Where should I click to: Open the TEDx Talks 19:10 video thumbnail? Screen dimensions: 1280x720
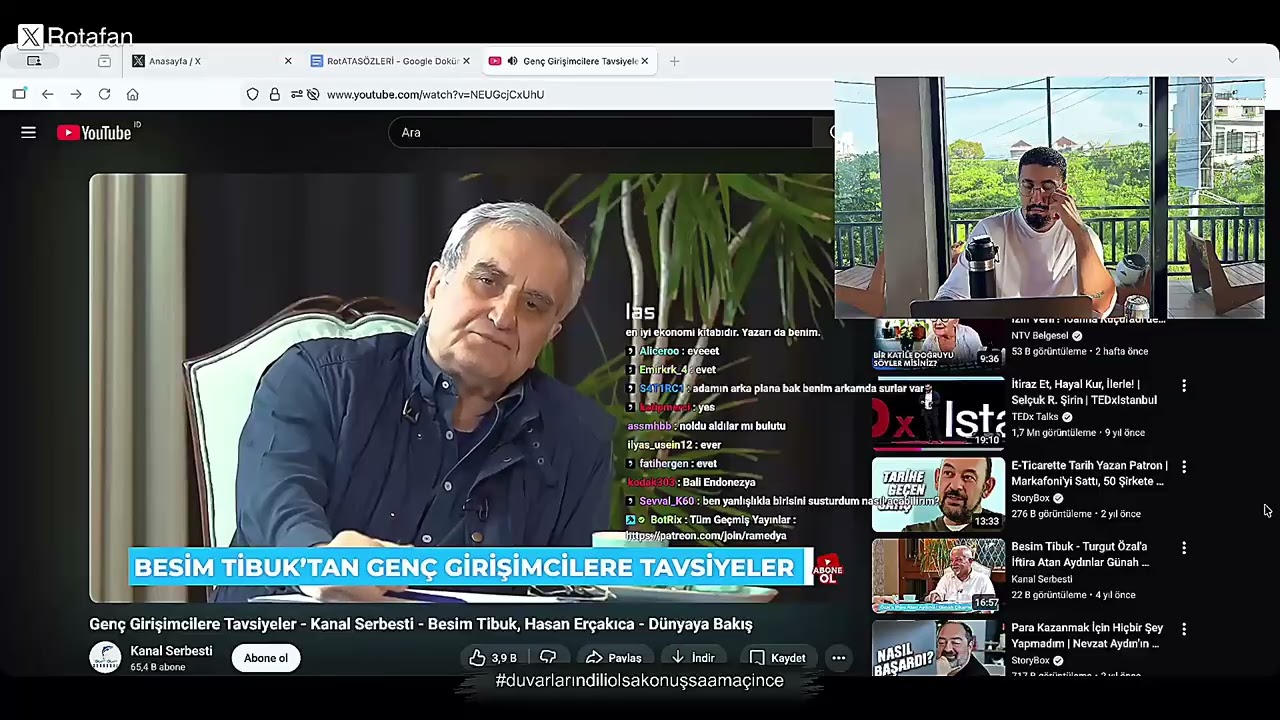(938, 413)
